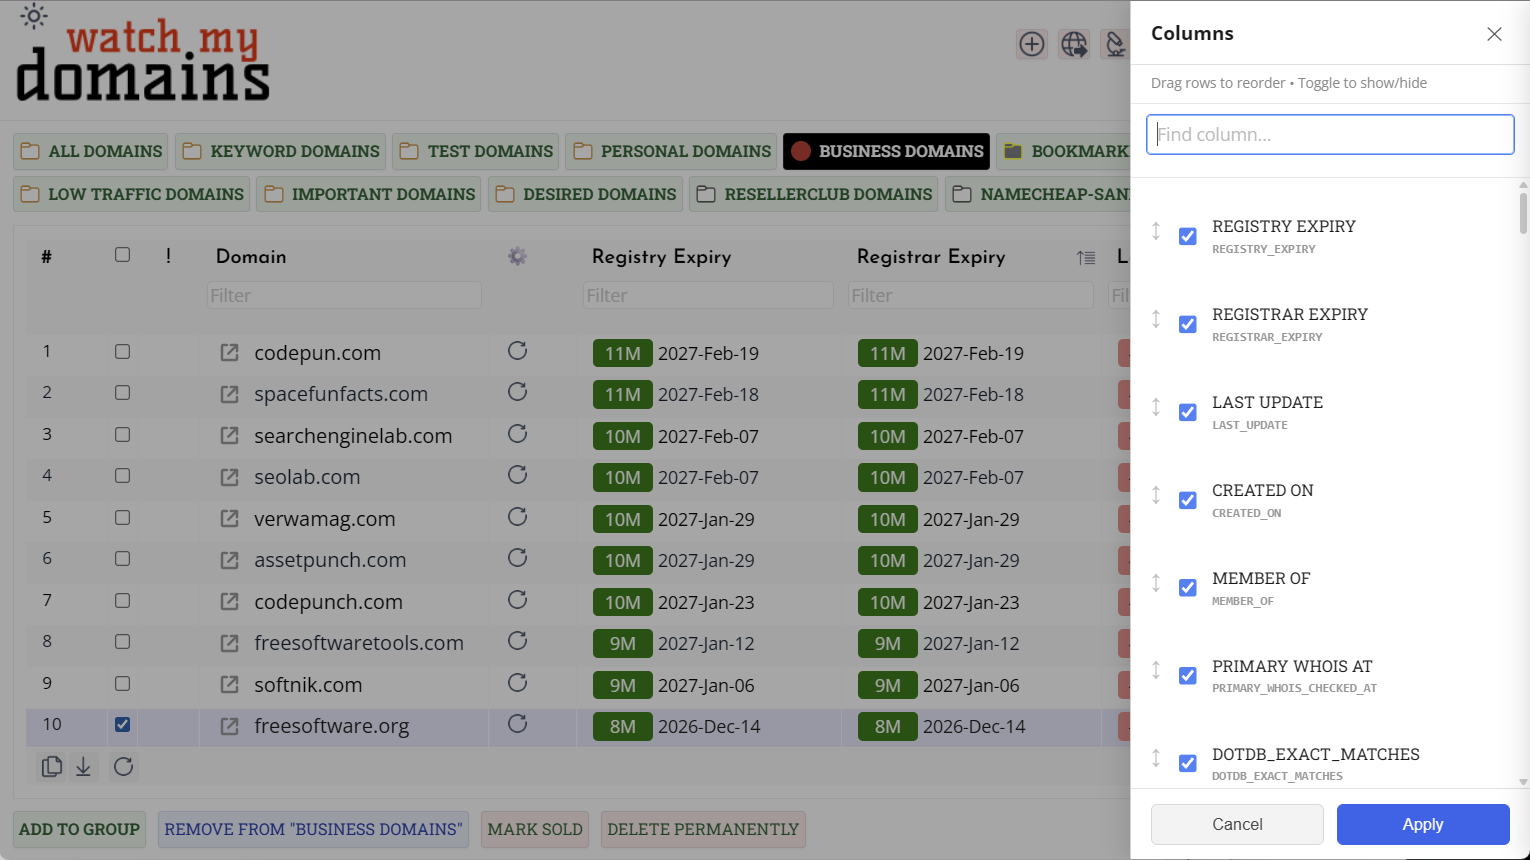Image resolution: width=1530 pixels, height=860 pixels.
Task: Click the copy icon below the table
Action: 52,766
